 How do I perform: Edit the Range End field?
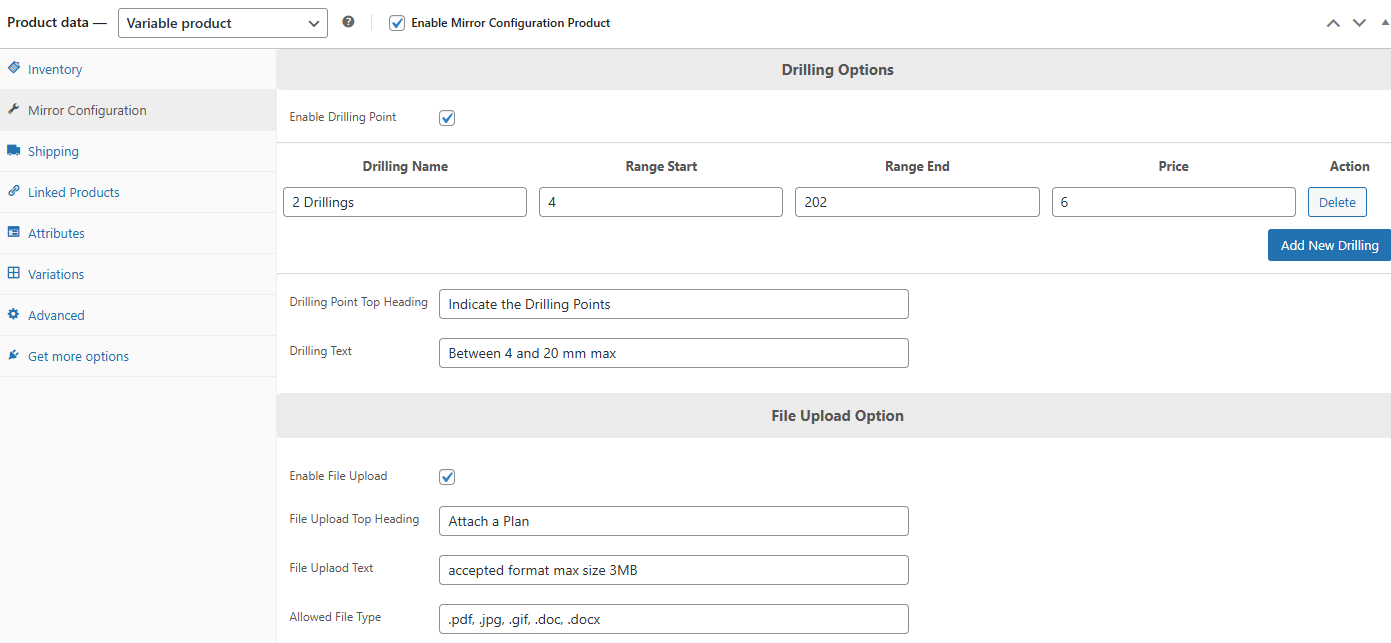917,202
